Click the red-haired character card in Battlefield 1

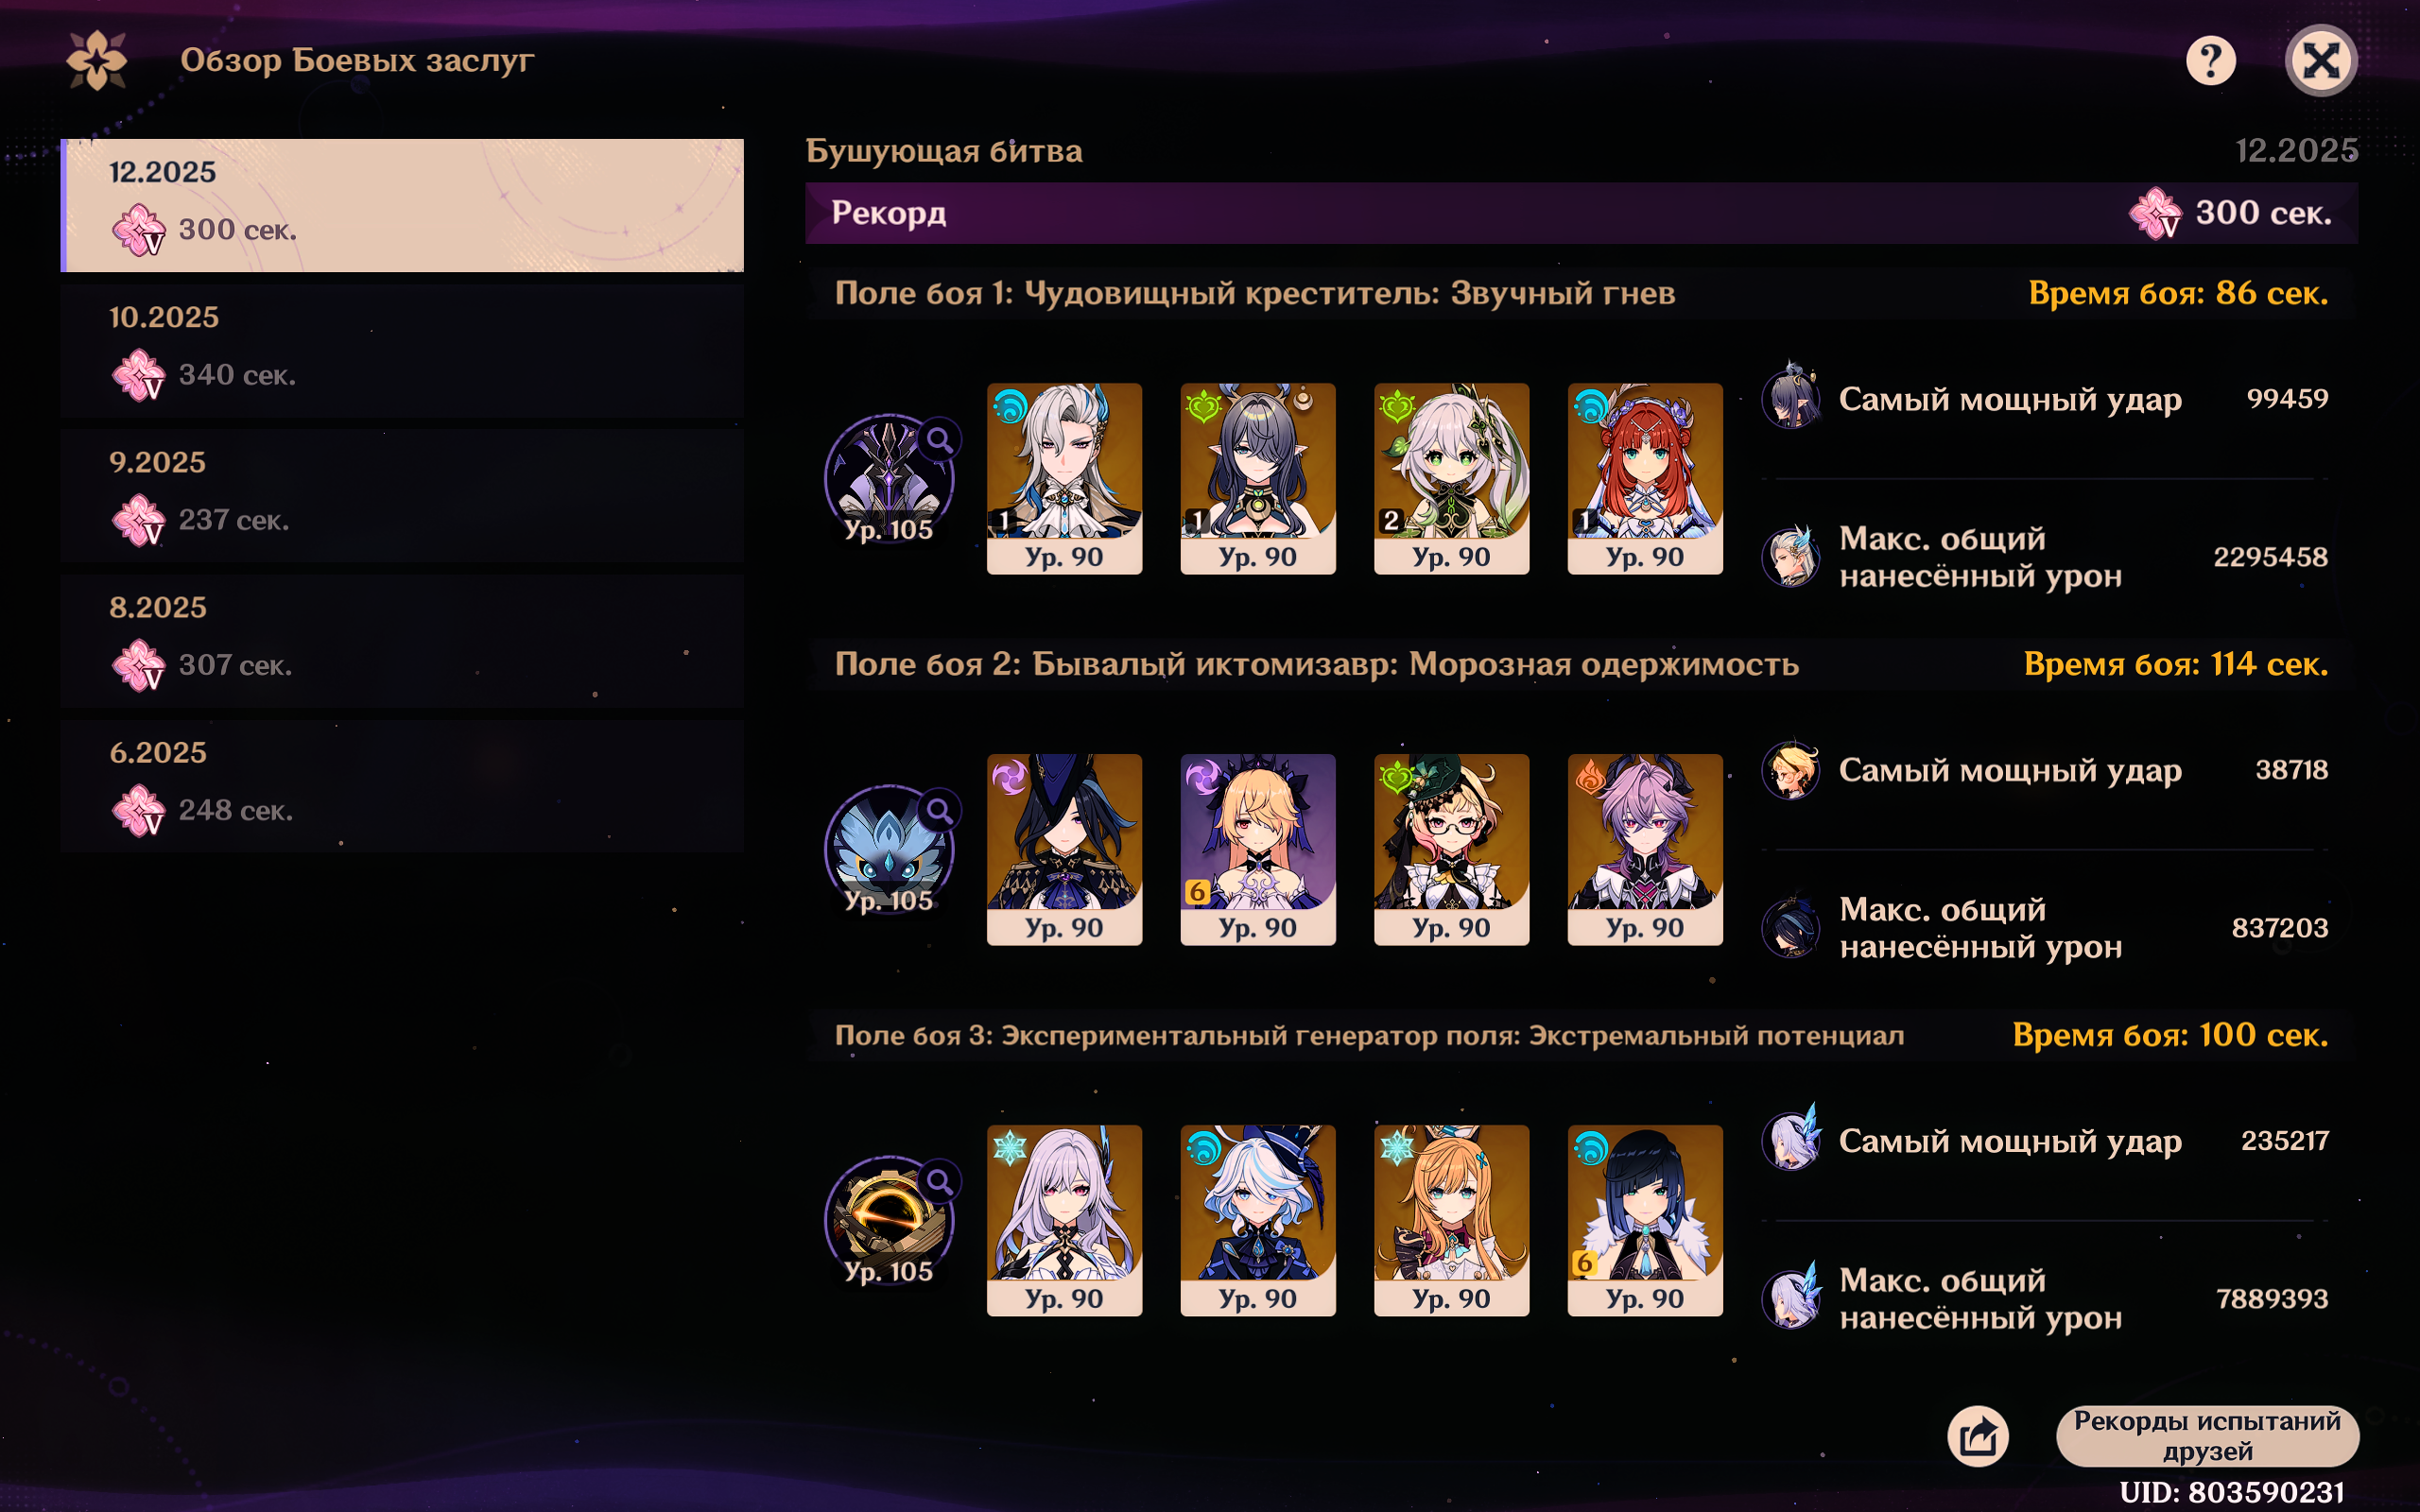(1645, 478)
